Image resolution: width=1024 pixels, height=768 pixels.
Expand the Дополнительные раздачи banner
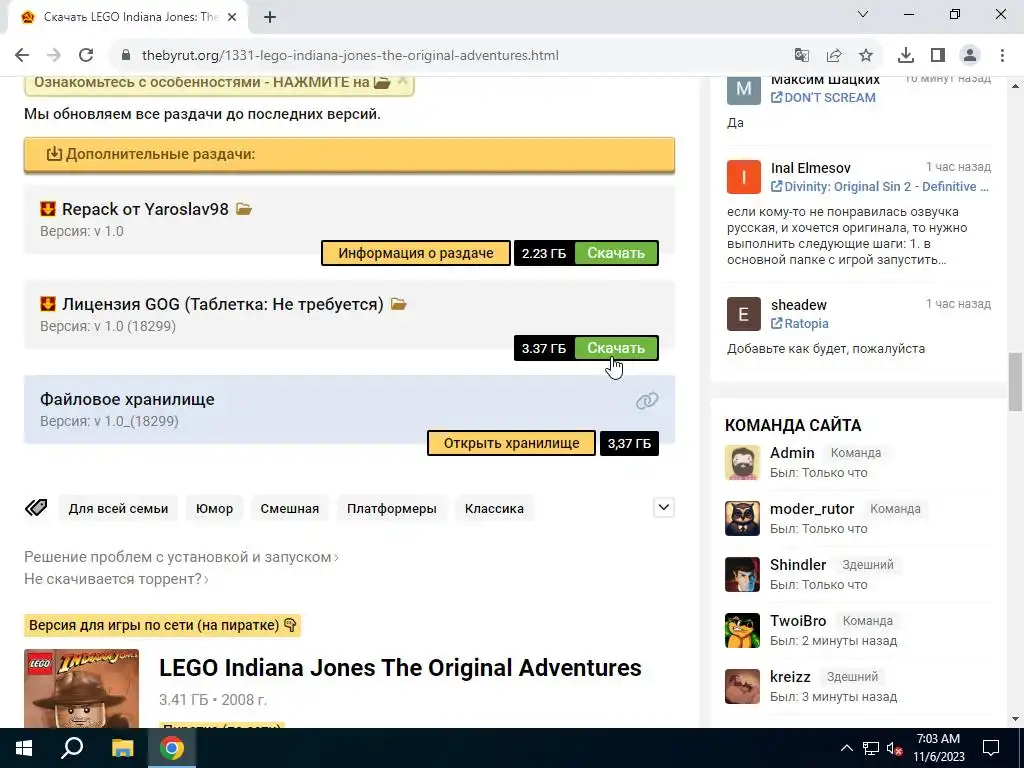tap(349, 155)
